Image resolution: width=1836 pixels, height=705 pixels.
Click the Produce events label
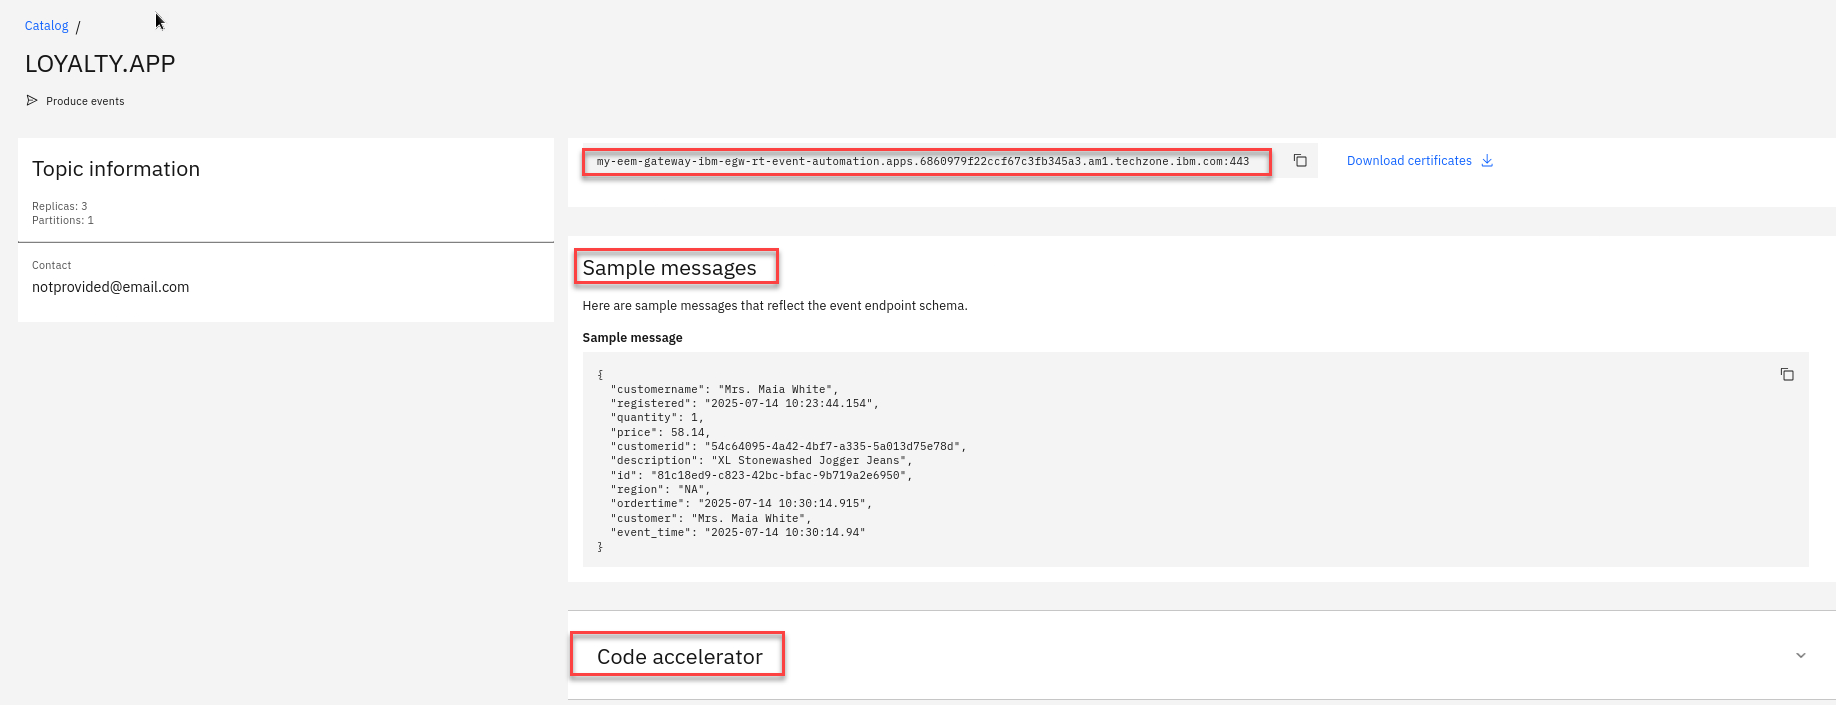point(85,101)
